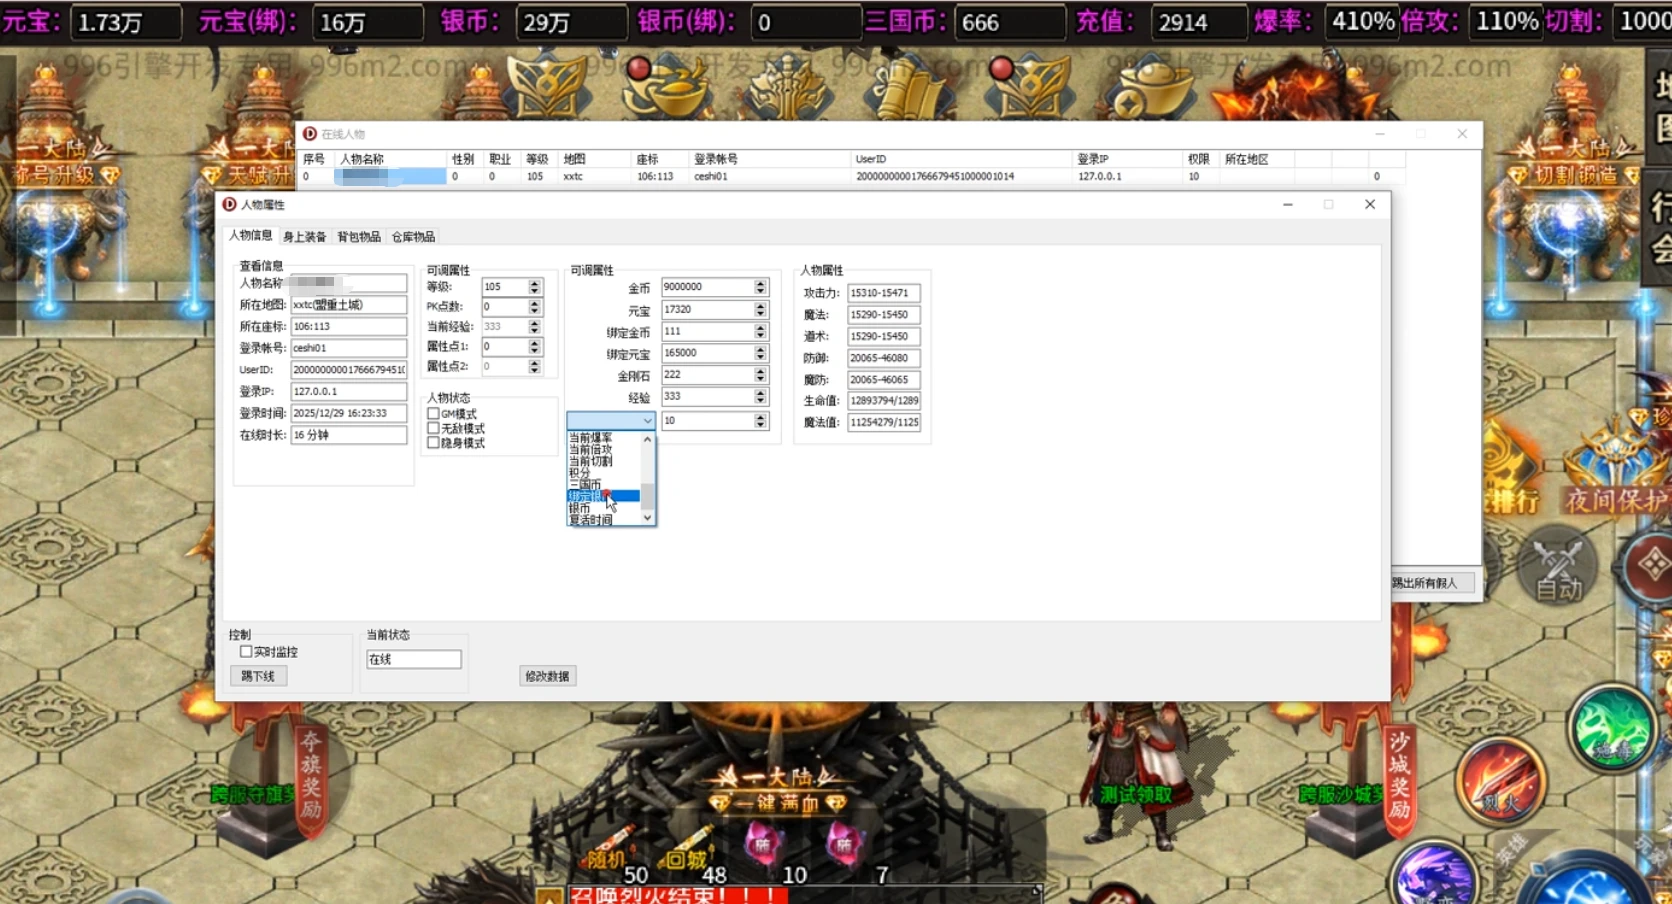Screen dimensions: 1672x904
Task: Click the red diamond-pattern round button
Action: pyautogui.click(x=1650, y=565)
